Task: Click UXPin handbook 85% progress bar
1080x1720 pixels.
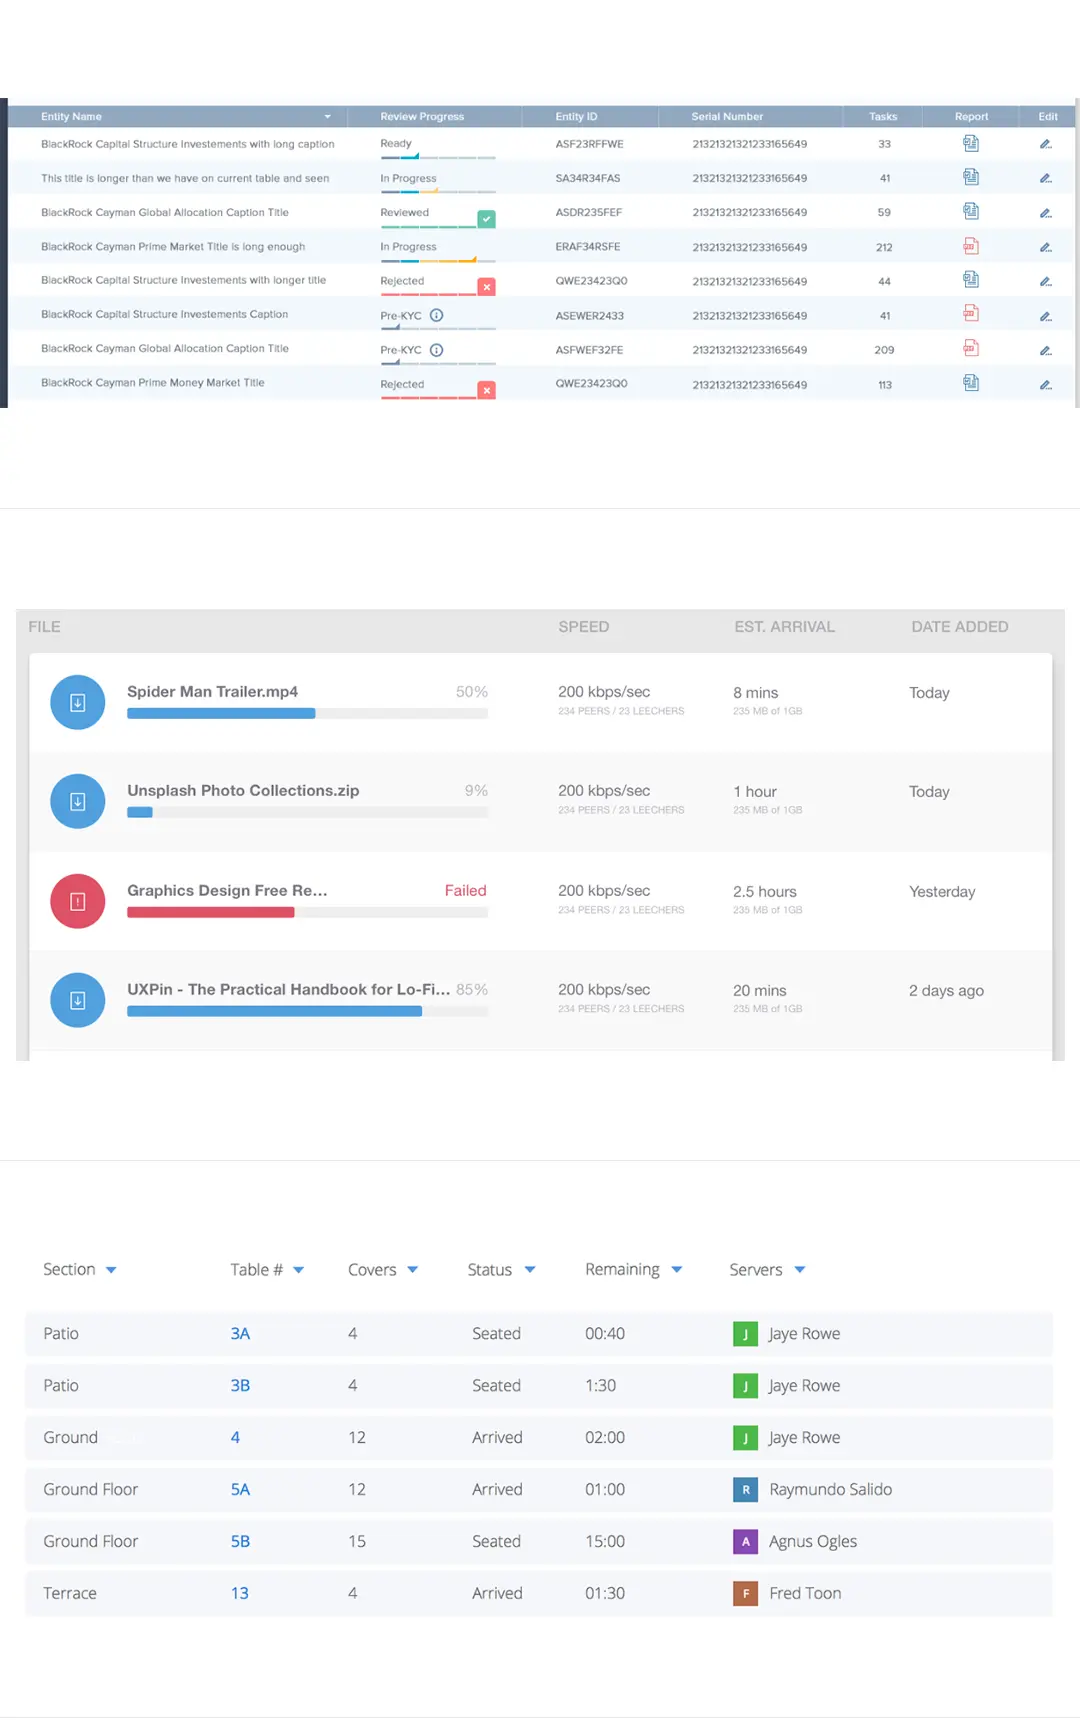Action: (307, 1012)
